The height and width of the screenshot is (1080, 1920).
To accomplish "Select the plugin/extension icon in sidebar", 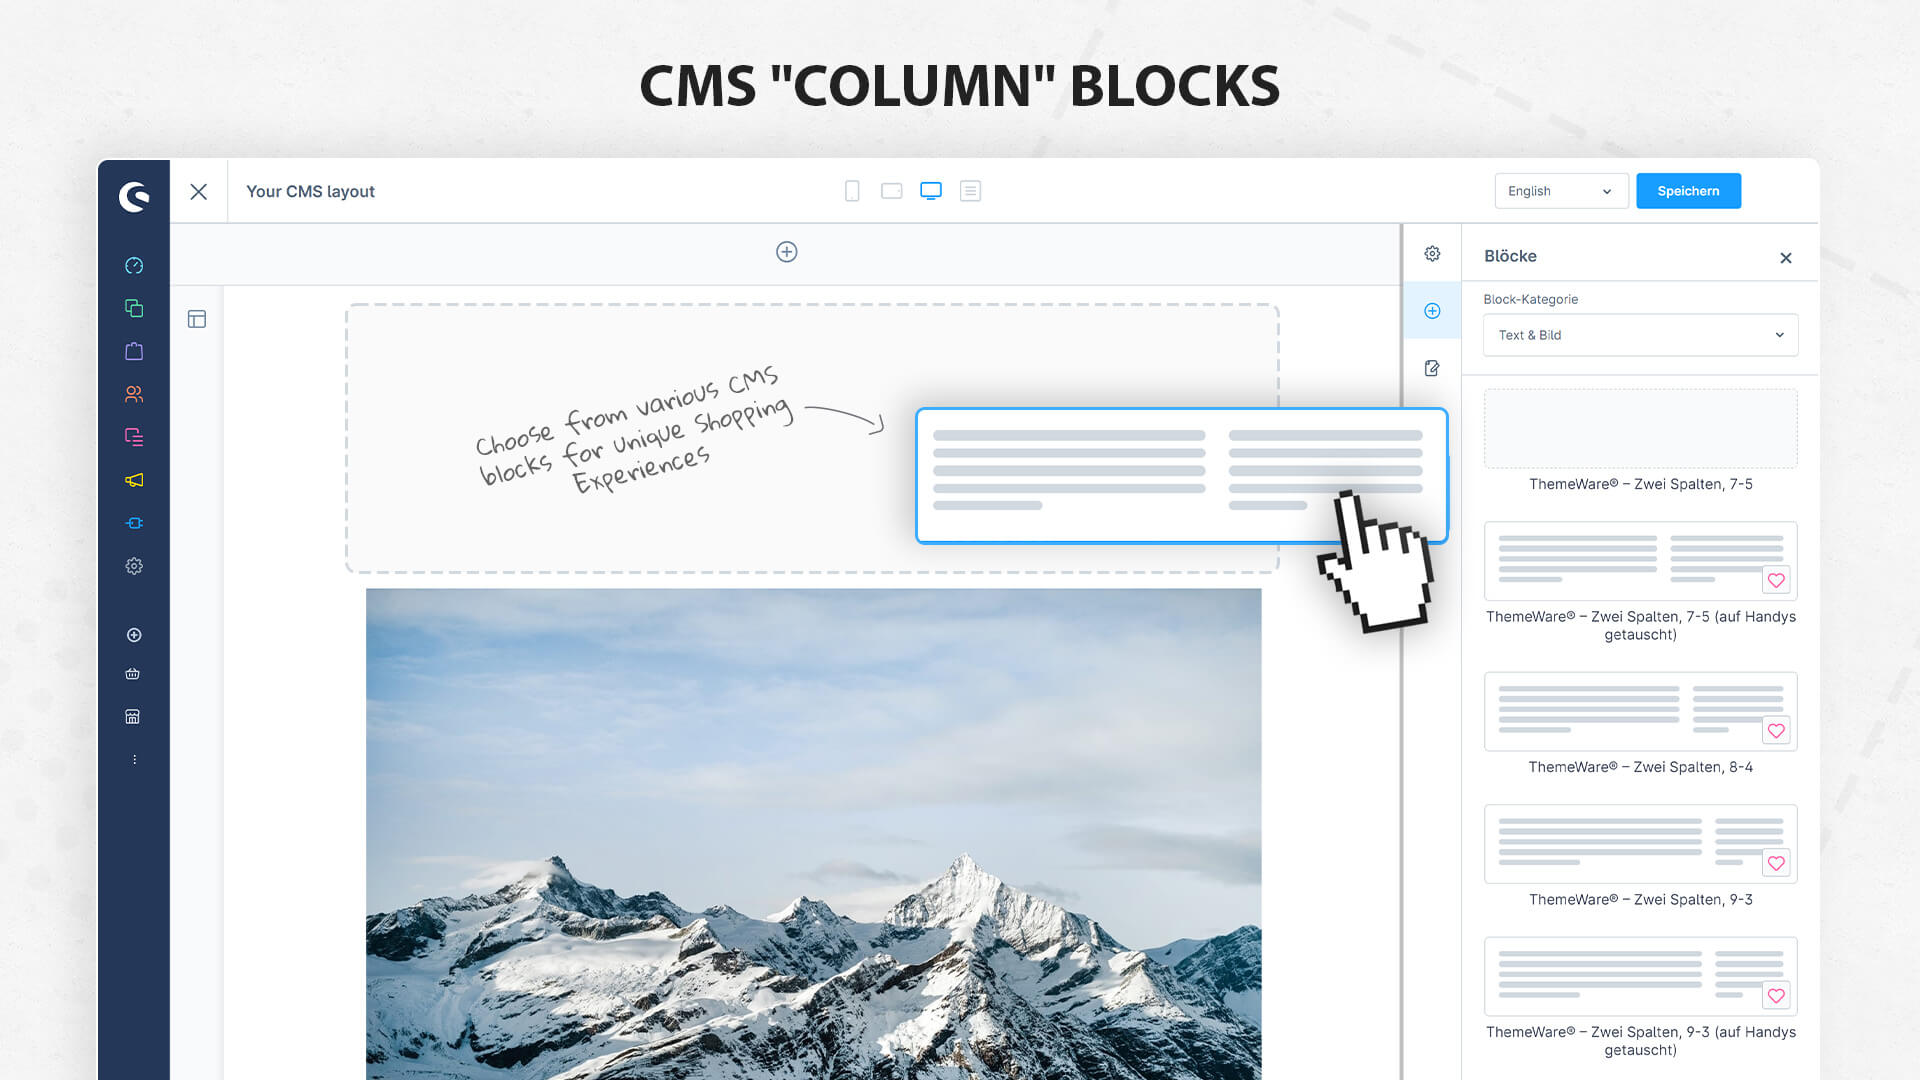I will click(133, 524).
